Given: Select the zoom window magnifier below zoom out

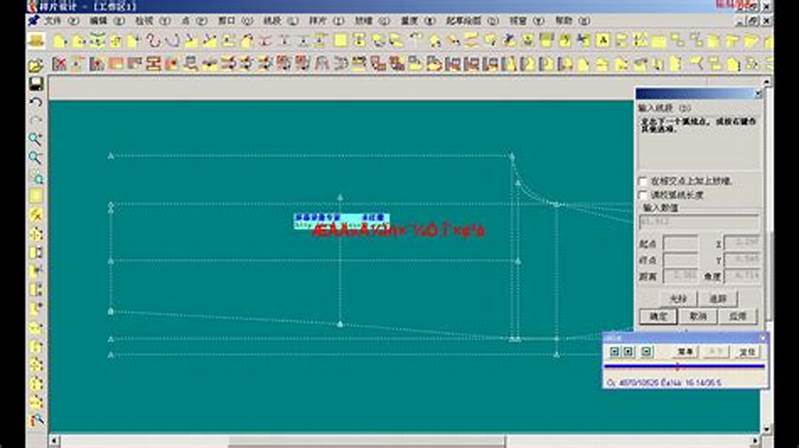Looking at the screenshot, I should (37, 177).
